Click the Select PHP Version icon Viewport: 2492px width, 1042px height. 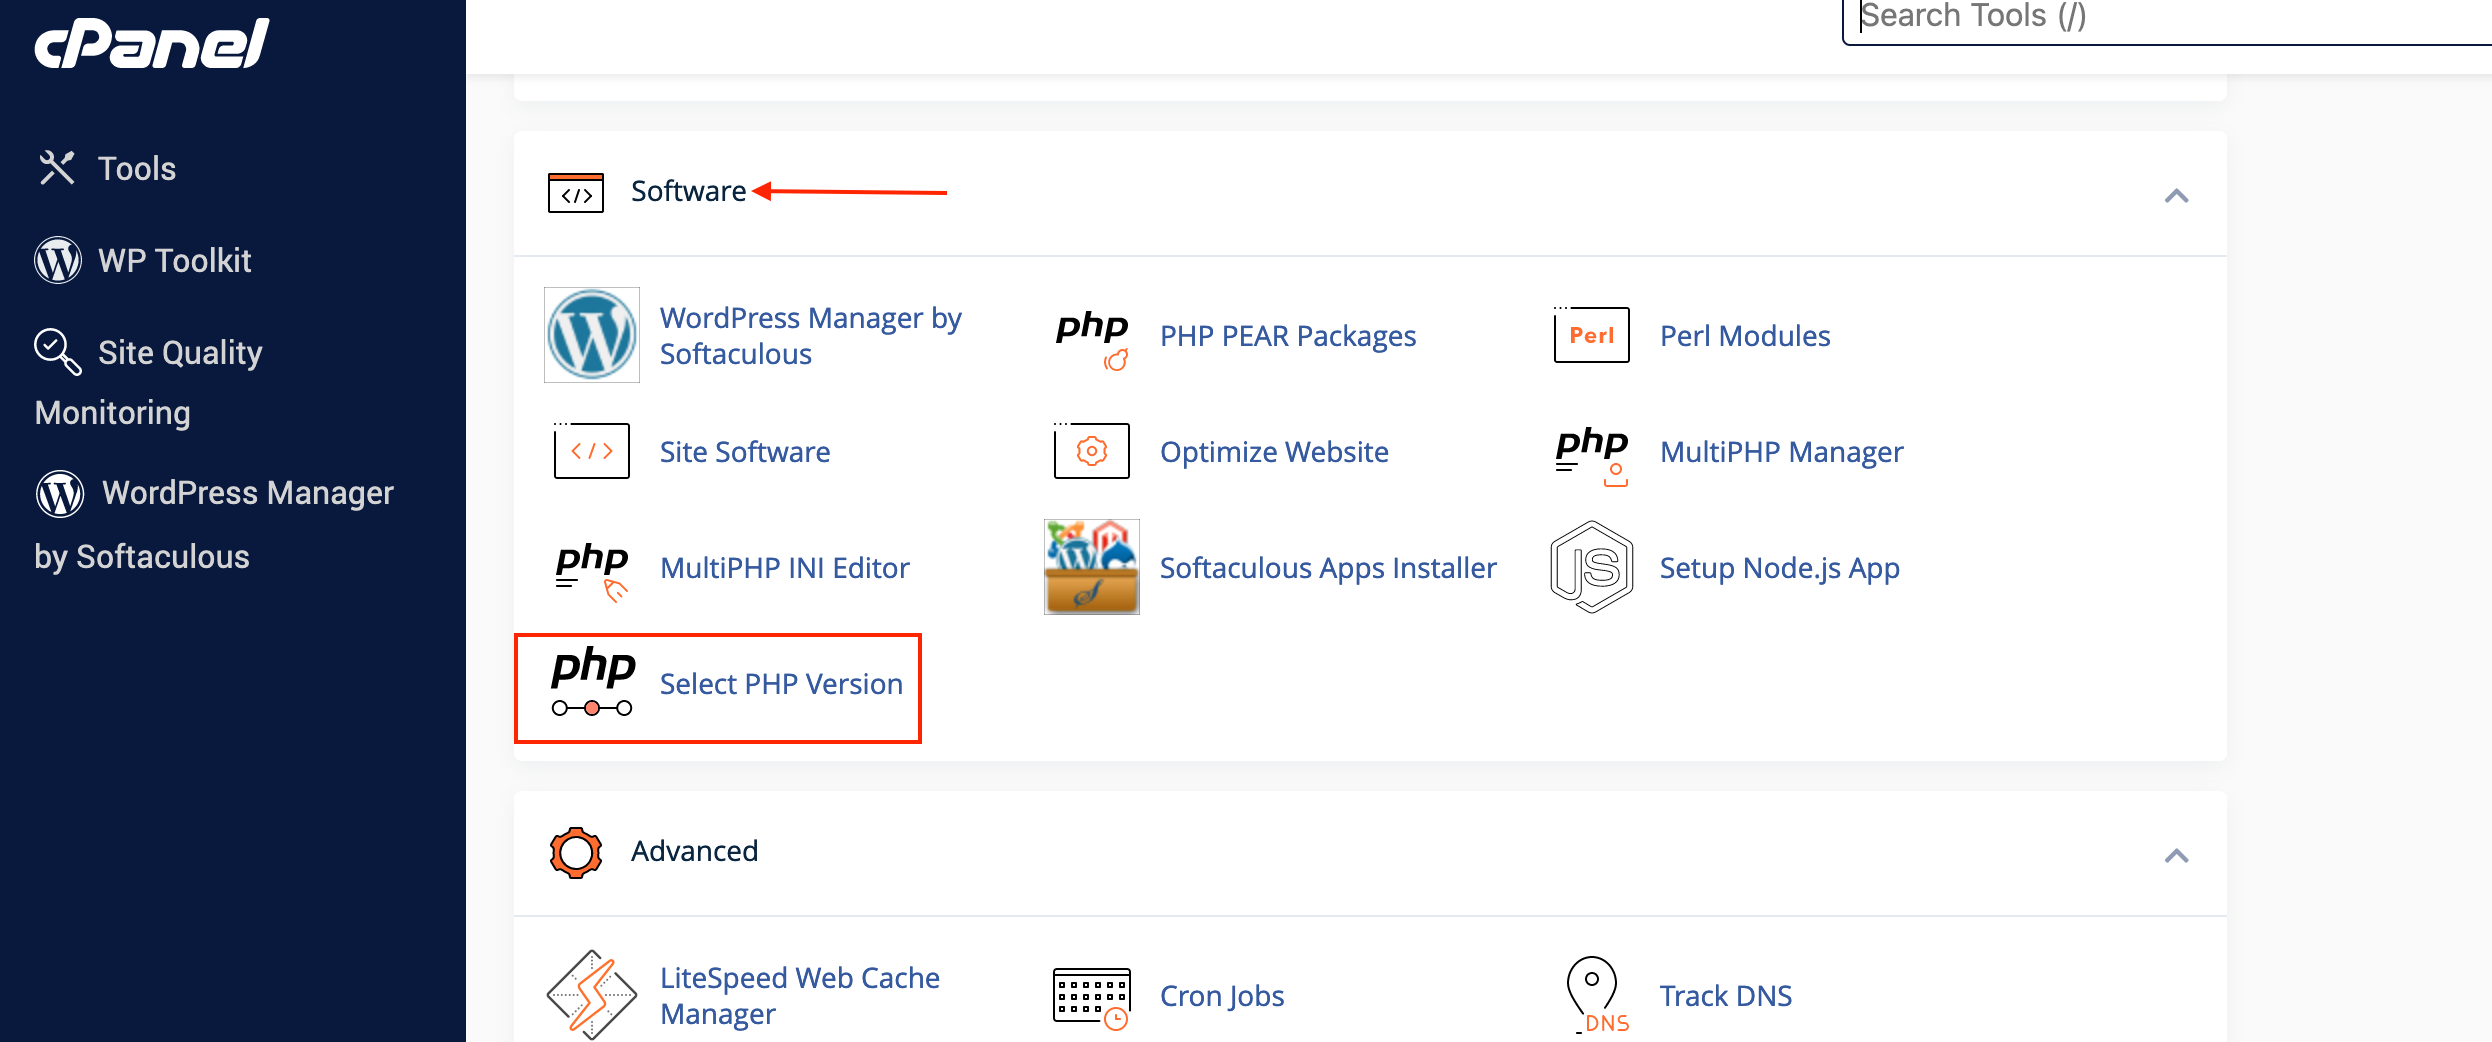tap(593, 682)
